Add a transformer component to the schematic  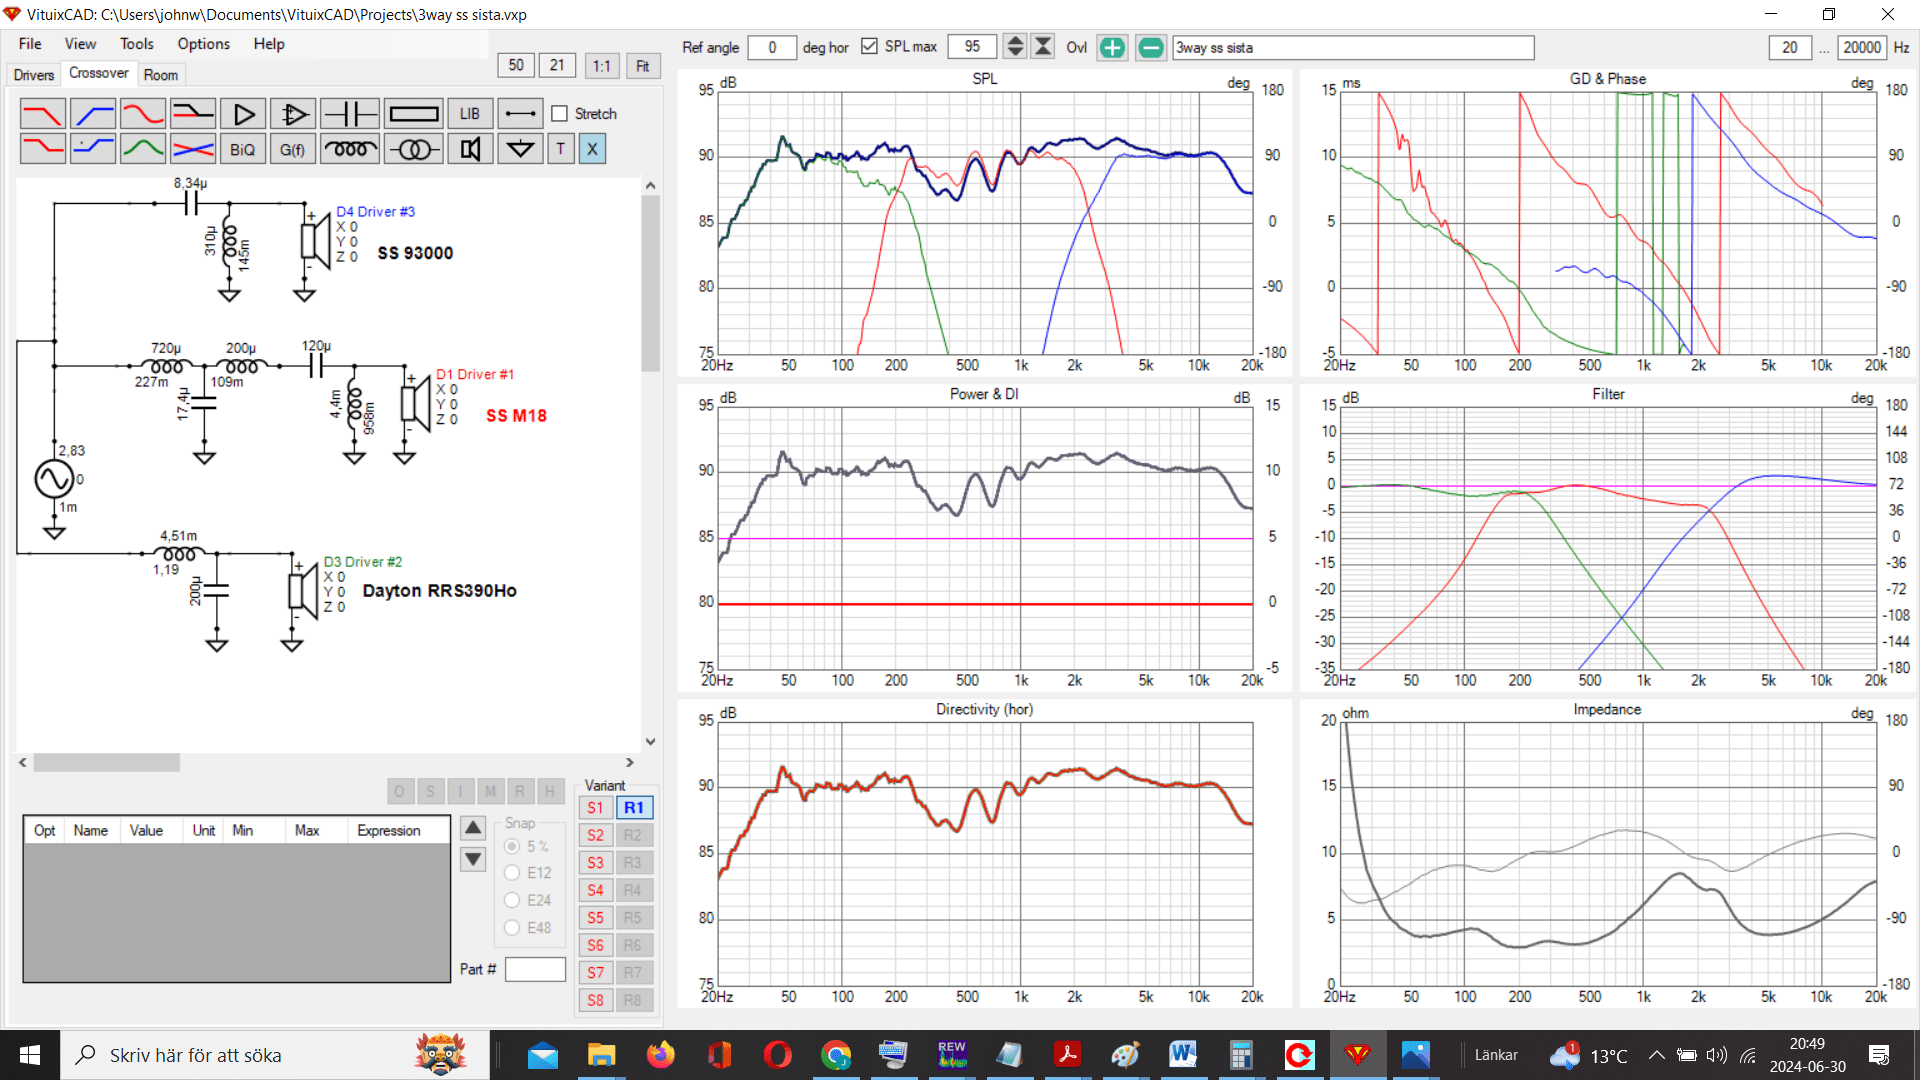(x=413, y=149)
